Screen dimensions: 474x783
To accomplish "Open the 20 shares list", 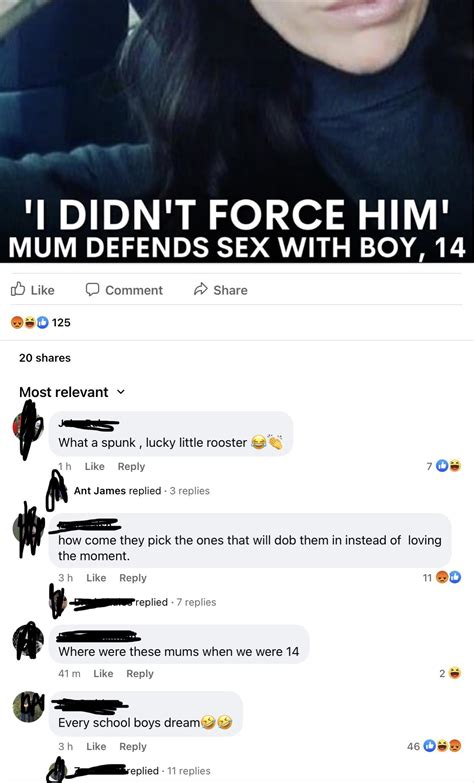I will (44, 358).
